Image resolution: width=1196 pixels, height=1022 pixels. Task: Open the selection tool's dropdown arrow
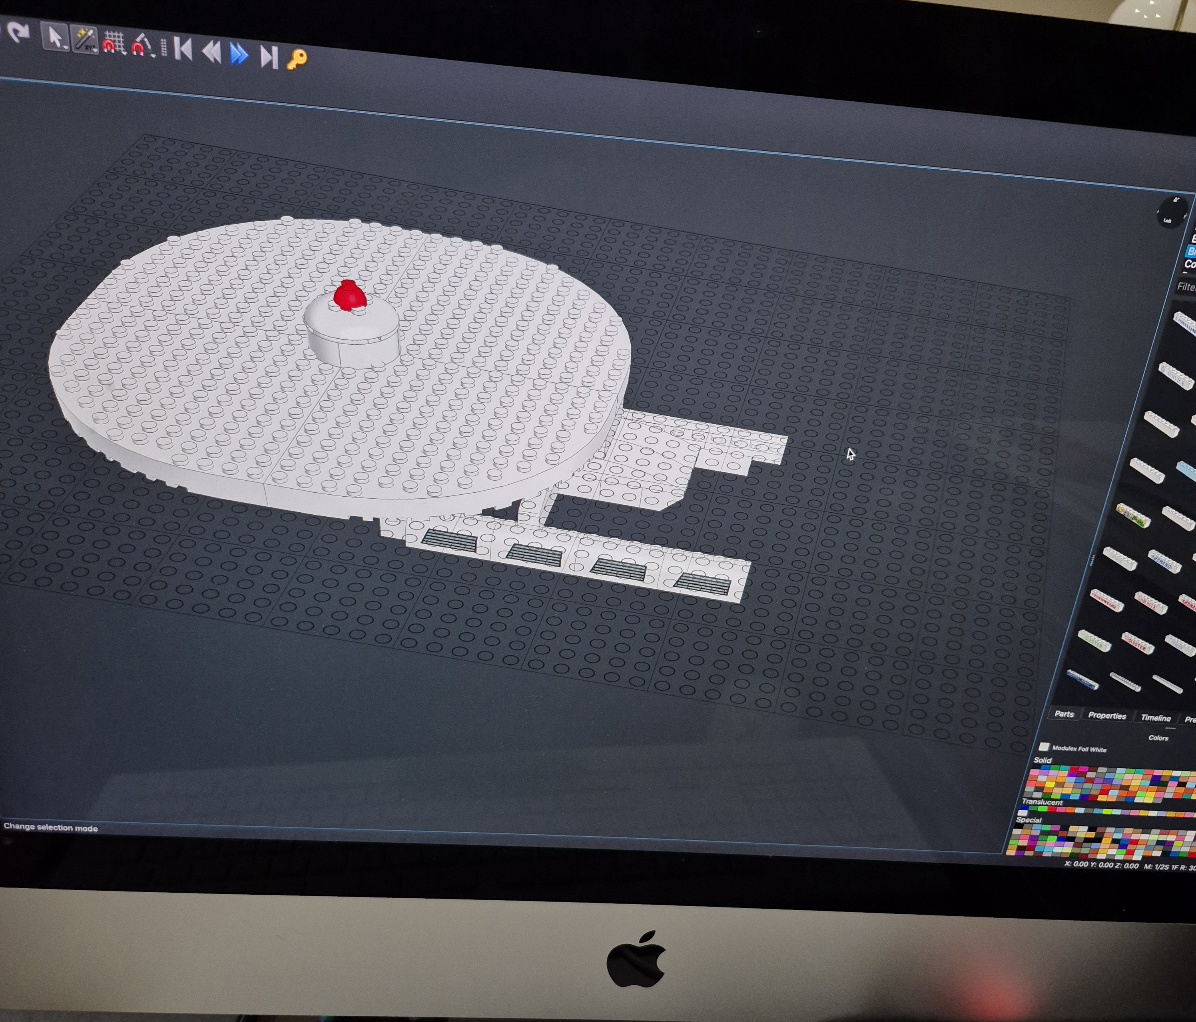point(66,47)
